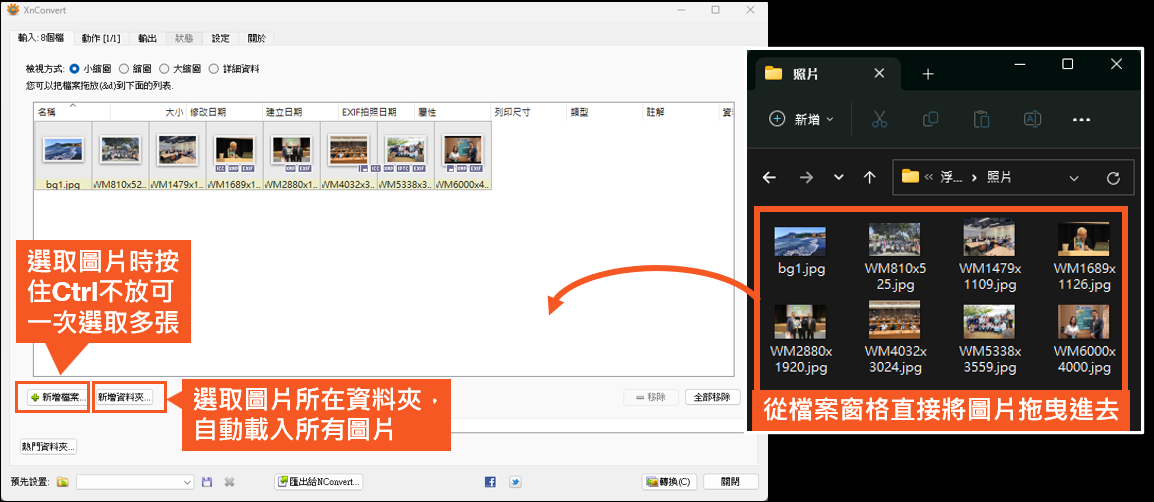Click 匯出給NConvert button
Image resolution: width=1154 pixels, height=502 pixels.
coord(319,482)
